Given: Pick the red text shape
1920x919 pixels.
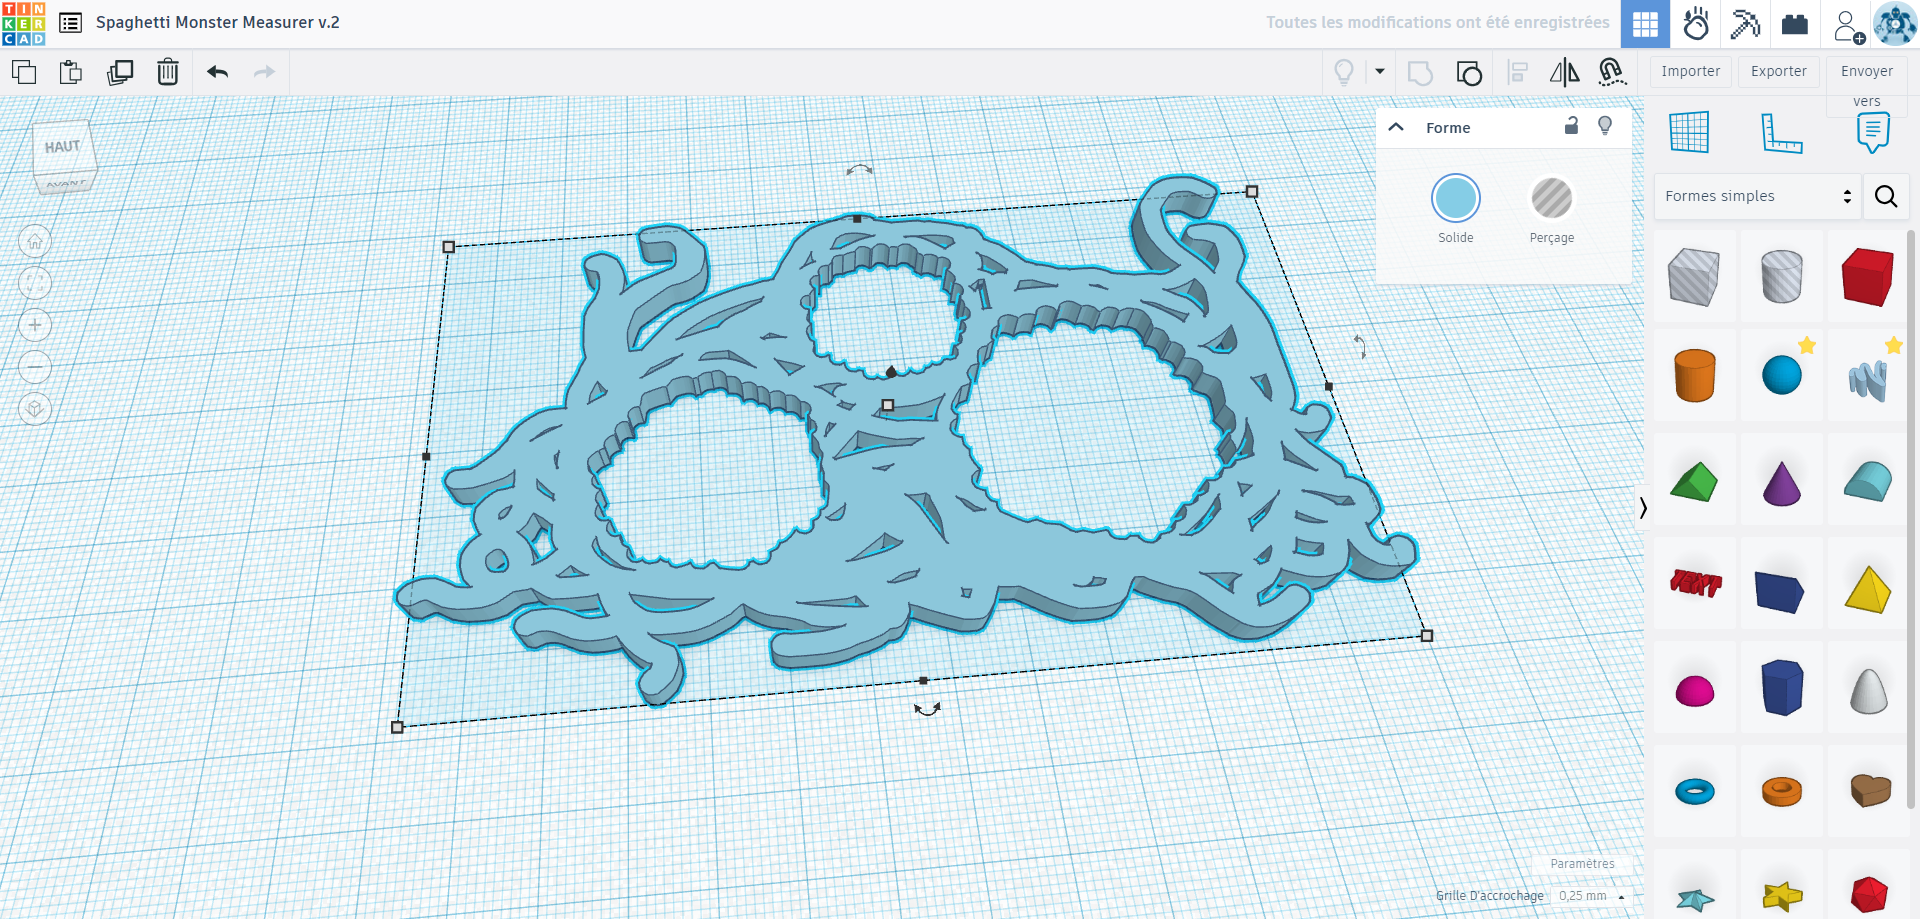Looking at the screenshot, I should [1694, 582].
